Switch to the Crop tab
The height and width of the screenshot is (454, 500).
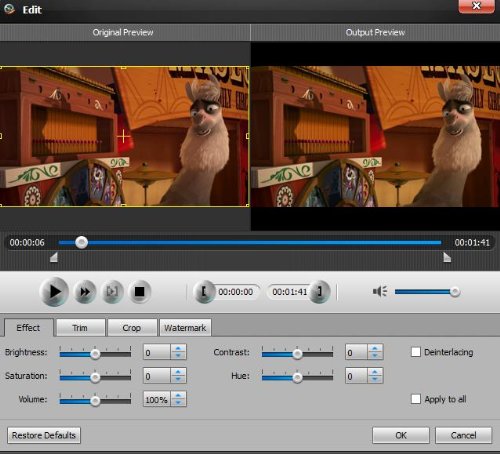point(132,328)
